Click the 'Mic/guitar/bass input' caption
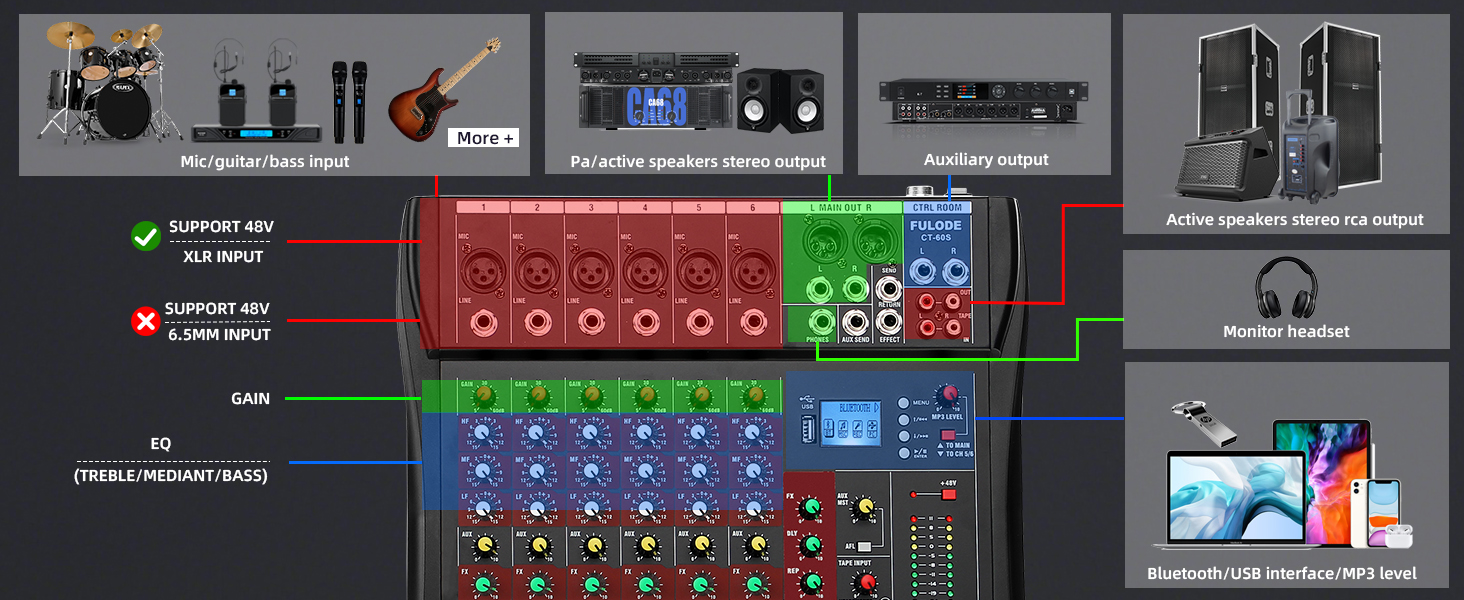The width and height of the screenshot is (1464, 600). (x=265, y=161)
